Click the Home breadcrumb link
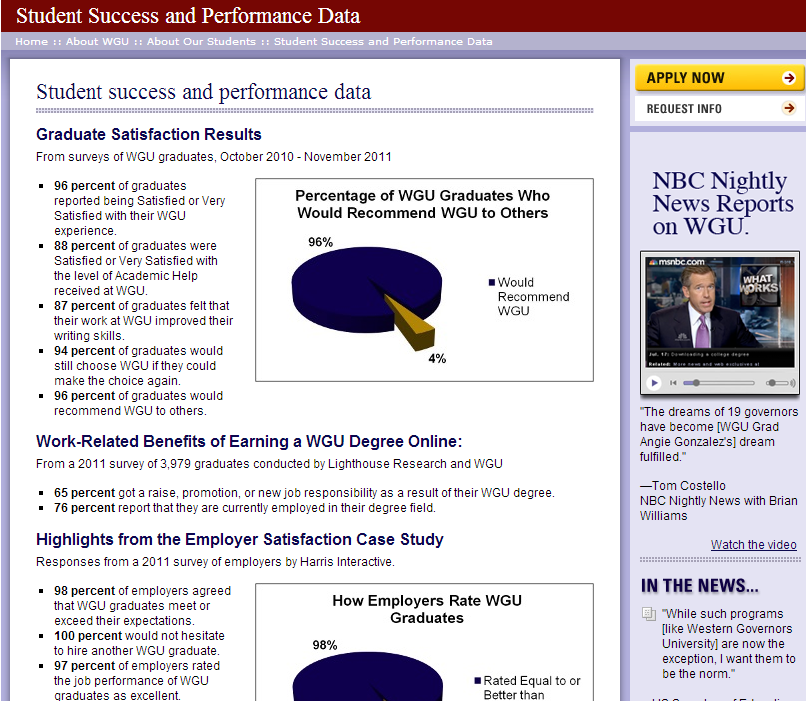The width and height of the screenshot is (806, 701). 31,42
